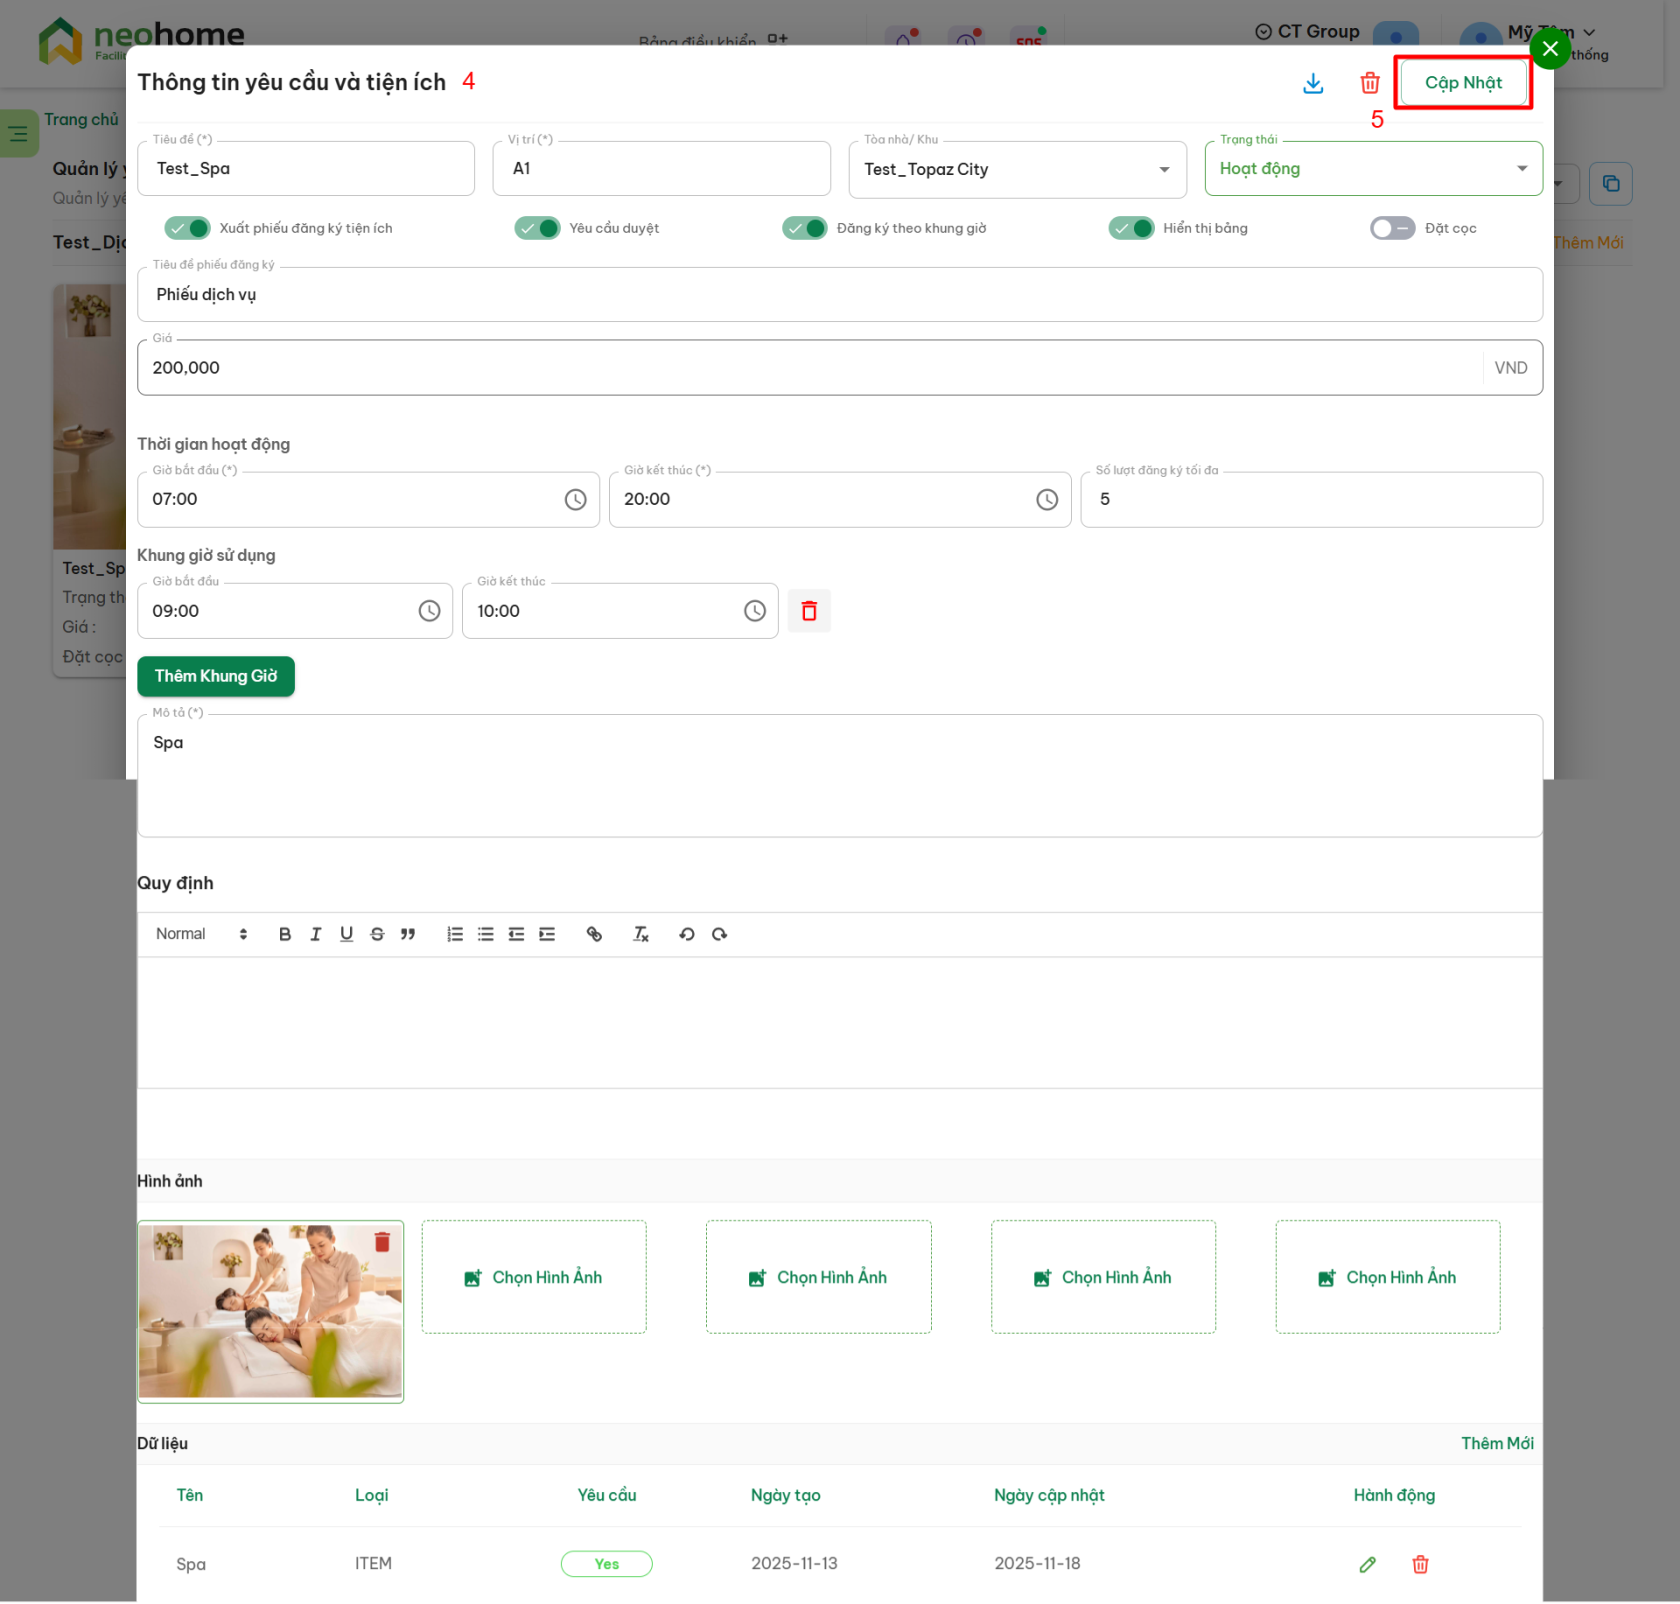Viewport: 1680px width, 1604px height.
Task: Click the Thêm Khung Giờ button
Action: coord(216,677)
